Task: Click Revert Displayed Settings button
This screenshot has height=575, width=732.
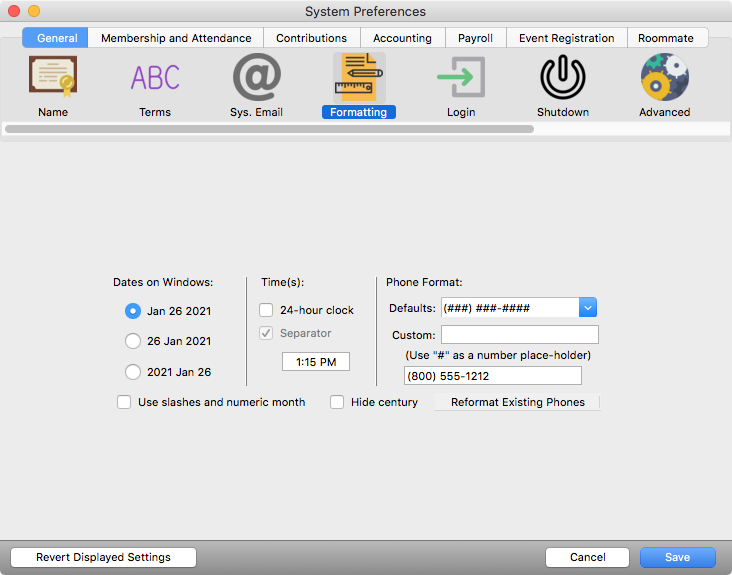Action: [103, 557]
